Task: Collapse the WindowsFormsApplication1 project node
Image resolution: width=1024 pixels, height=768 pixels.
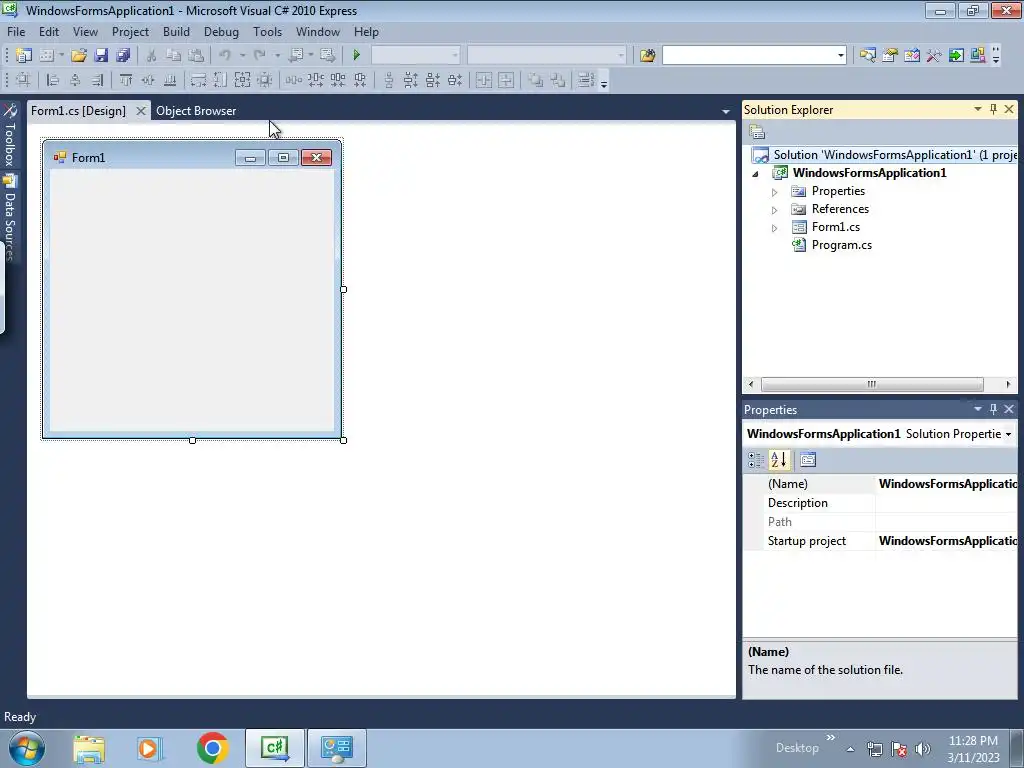Action: tap(756, 174)
